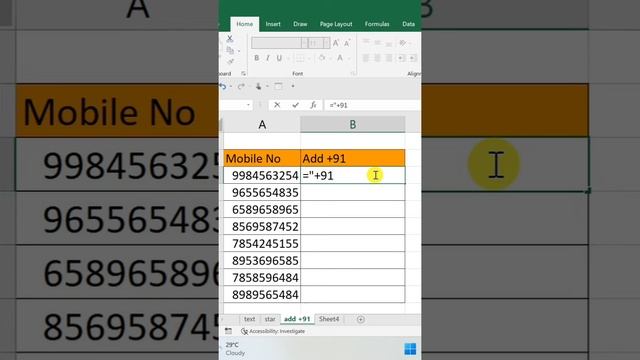The height and width of the screenshot is (360, 640).
Task: Toggle Italic formatting
Action: [x=268, y=58]
